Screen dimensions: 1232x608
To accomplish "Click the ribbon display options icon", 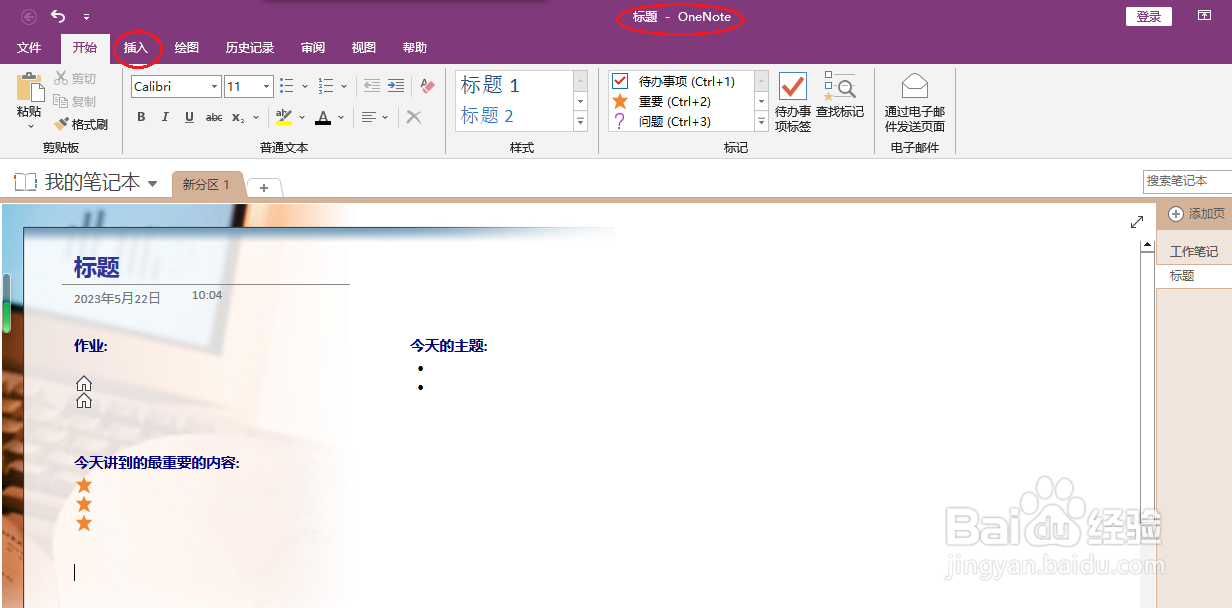I will tap(1205, 16).
